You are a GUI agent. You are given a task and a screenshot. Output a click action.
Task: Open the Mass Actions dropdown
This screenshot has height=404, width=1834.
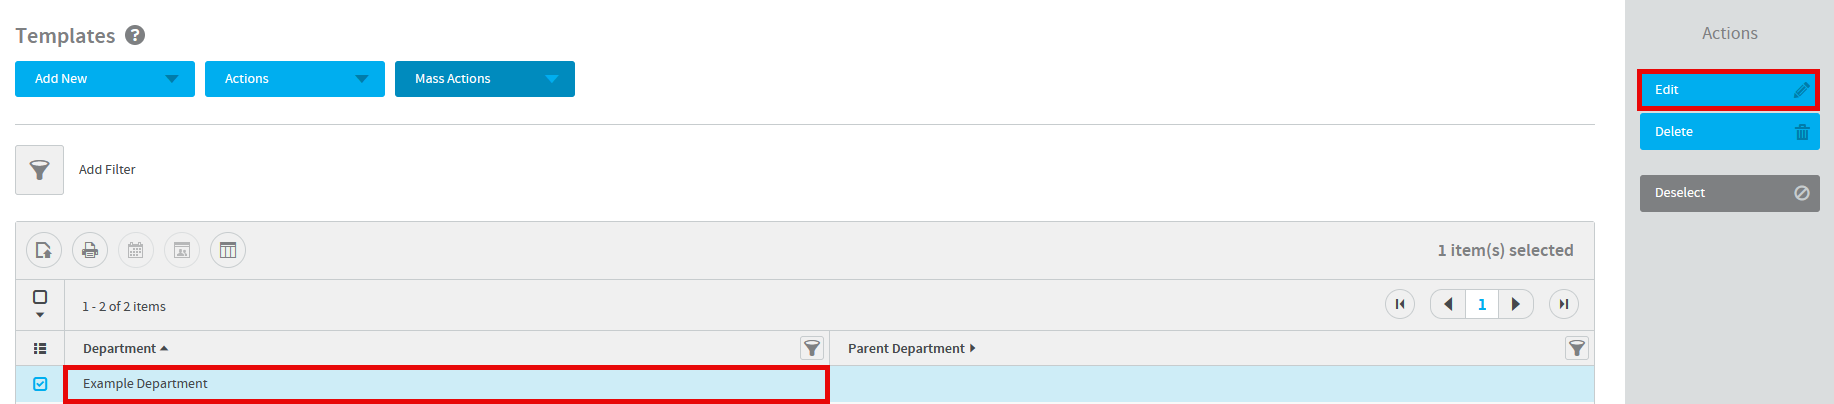click(x=485, y=79)
